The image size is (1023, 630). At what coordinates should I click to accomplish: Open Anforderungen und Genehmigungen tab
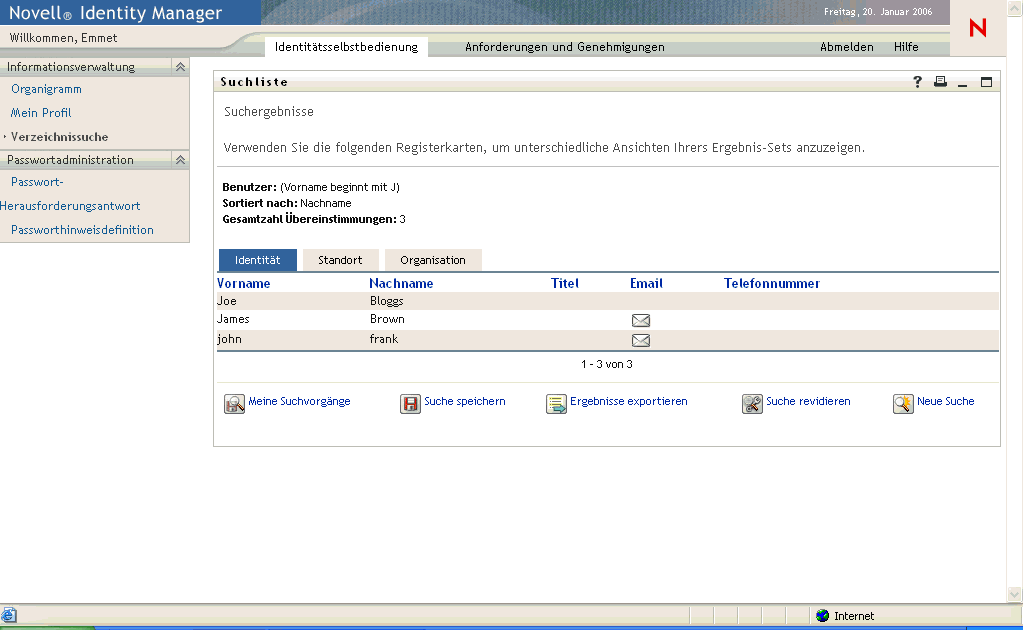(565, 47)
